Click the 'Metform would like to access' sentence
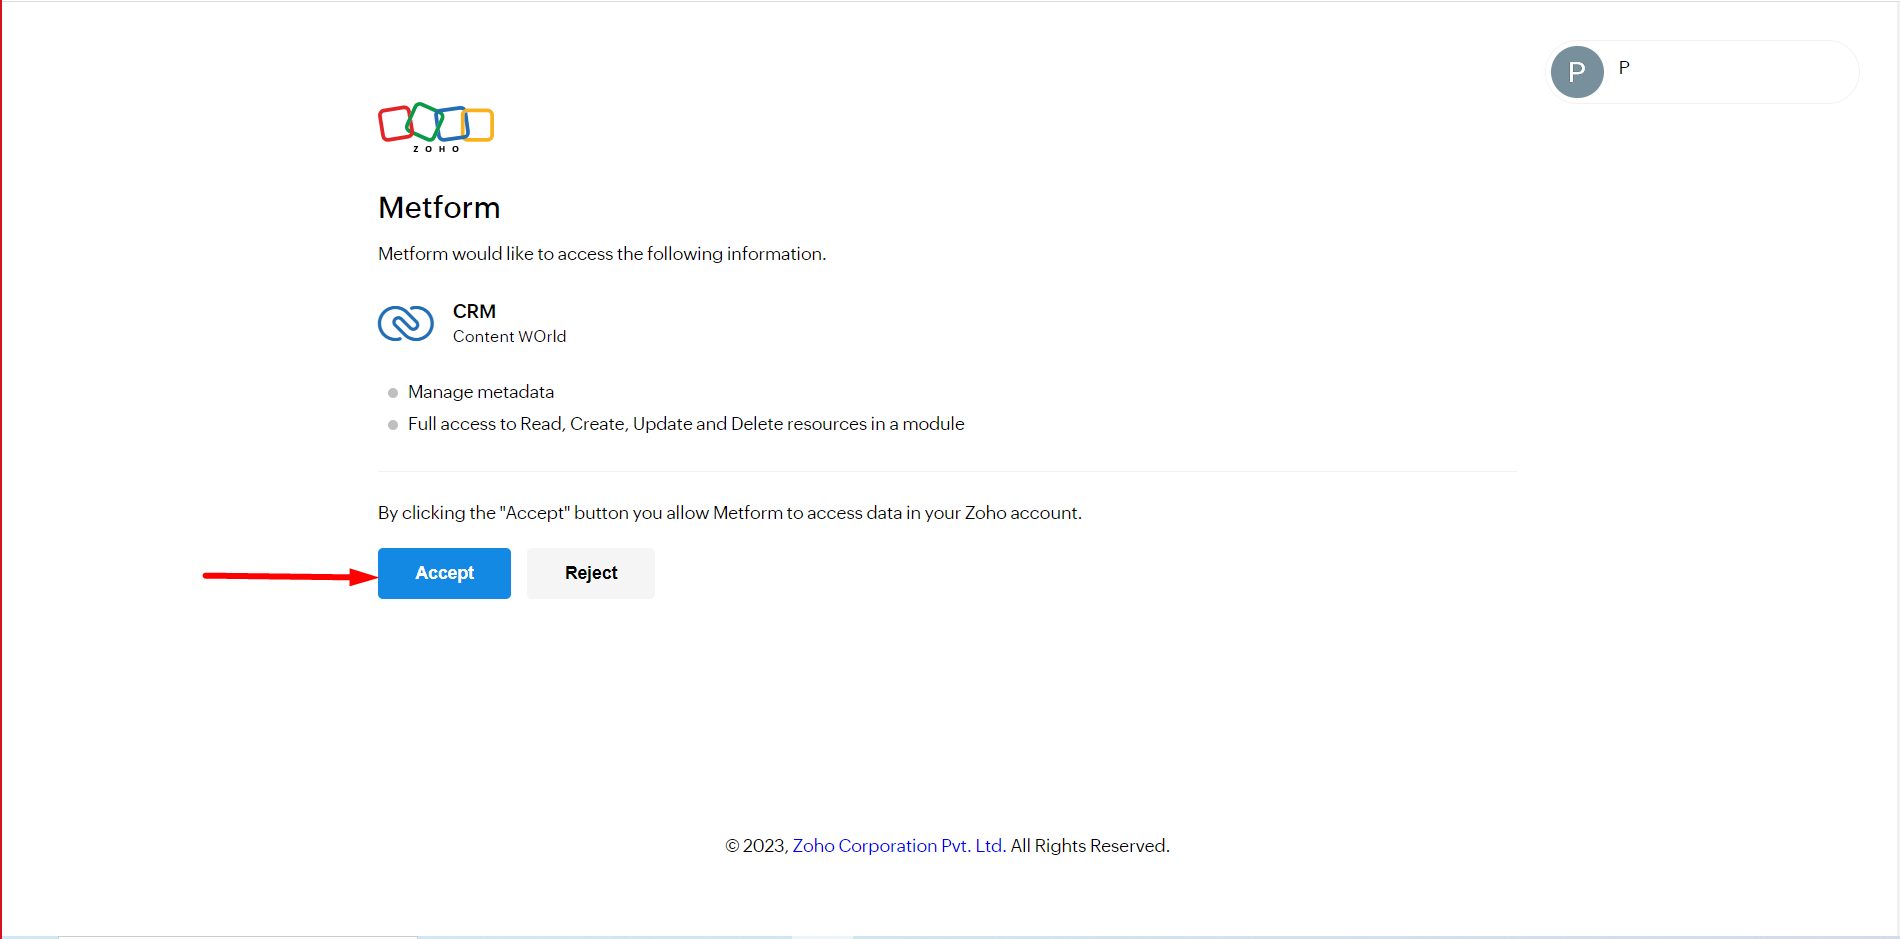This screenshot has width=1900, height=939. pyautogui.click(x=602, y=254)
